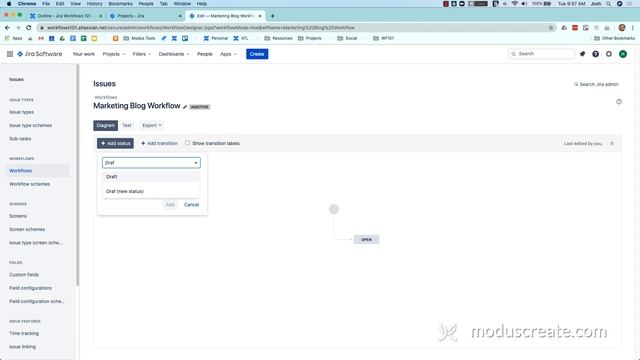Open a new browser tab with plus
The height and width of the screenshot is (360, 640).
272,16
